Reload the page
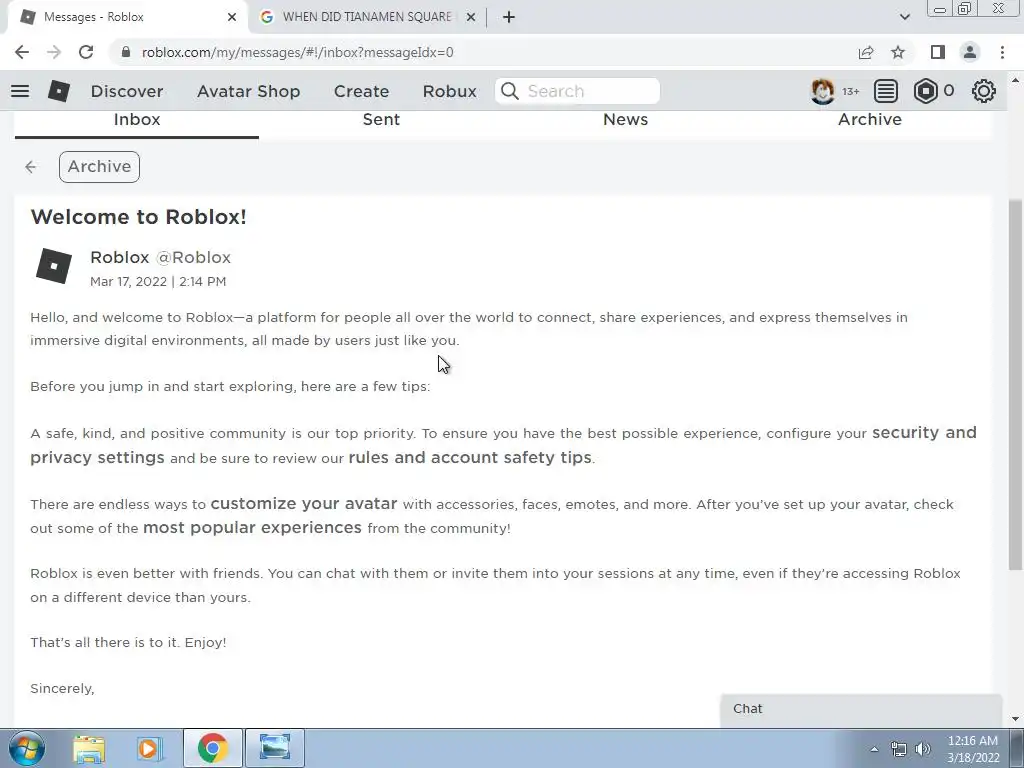This screenshot has width=1024, height=768. point(86,52)
